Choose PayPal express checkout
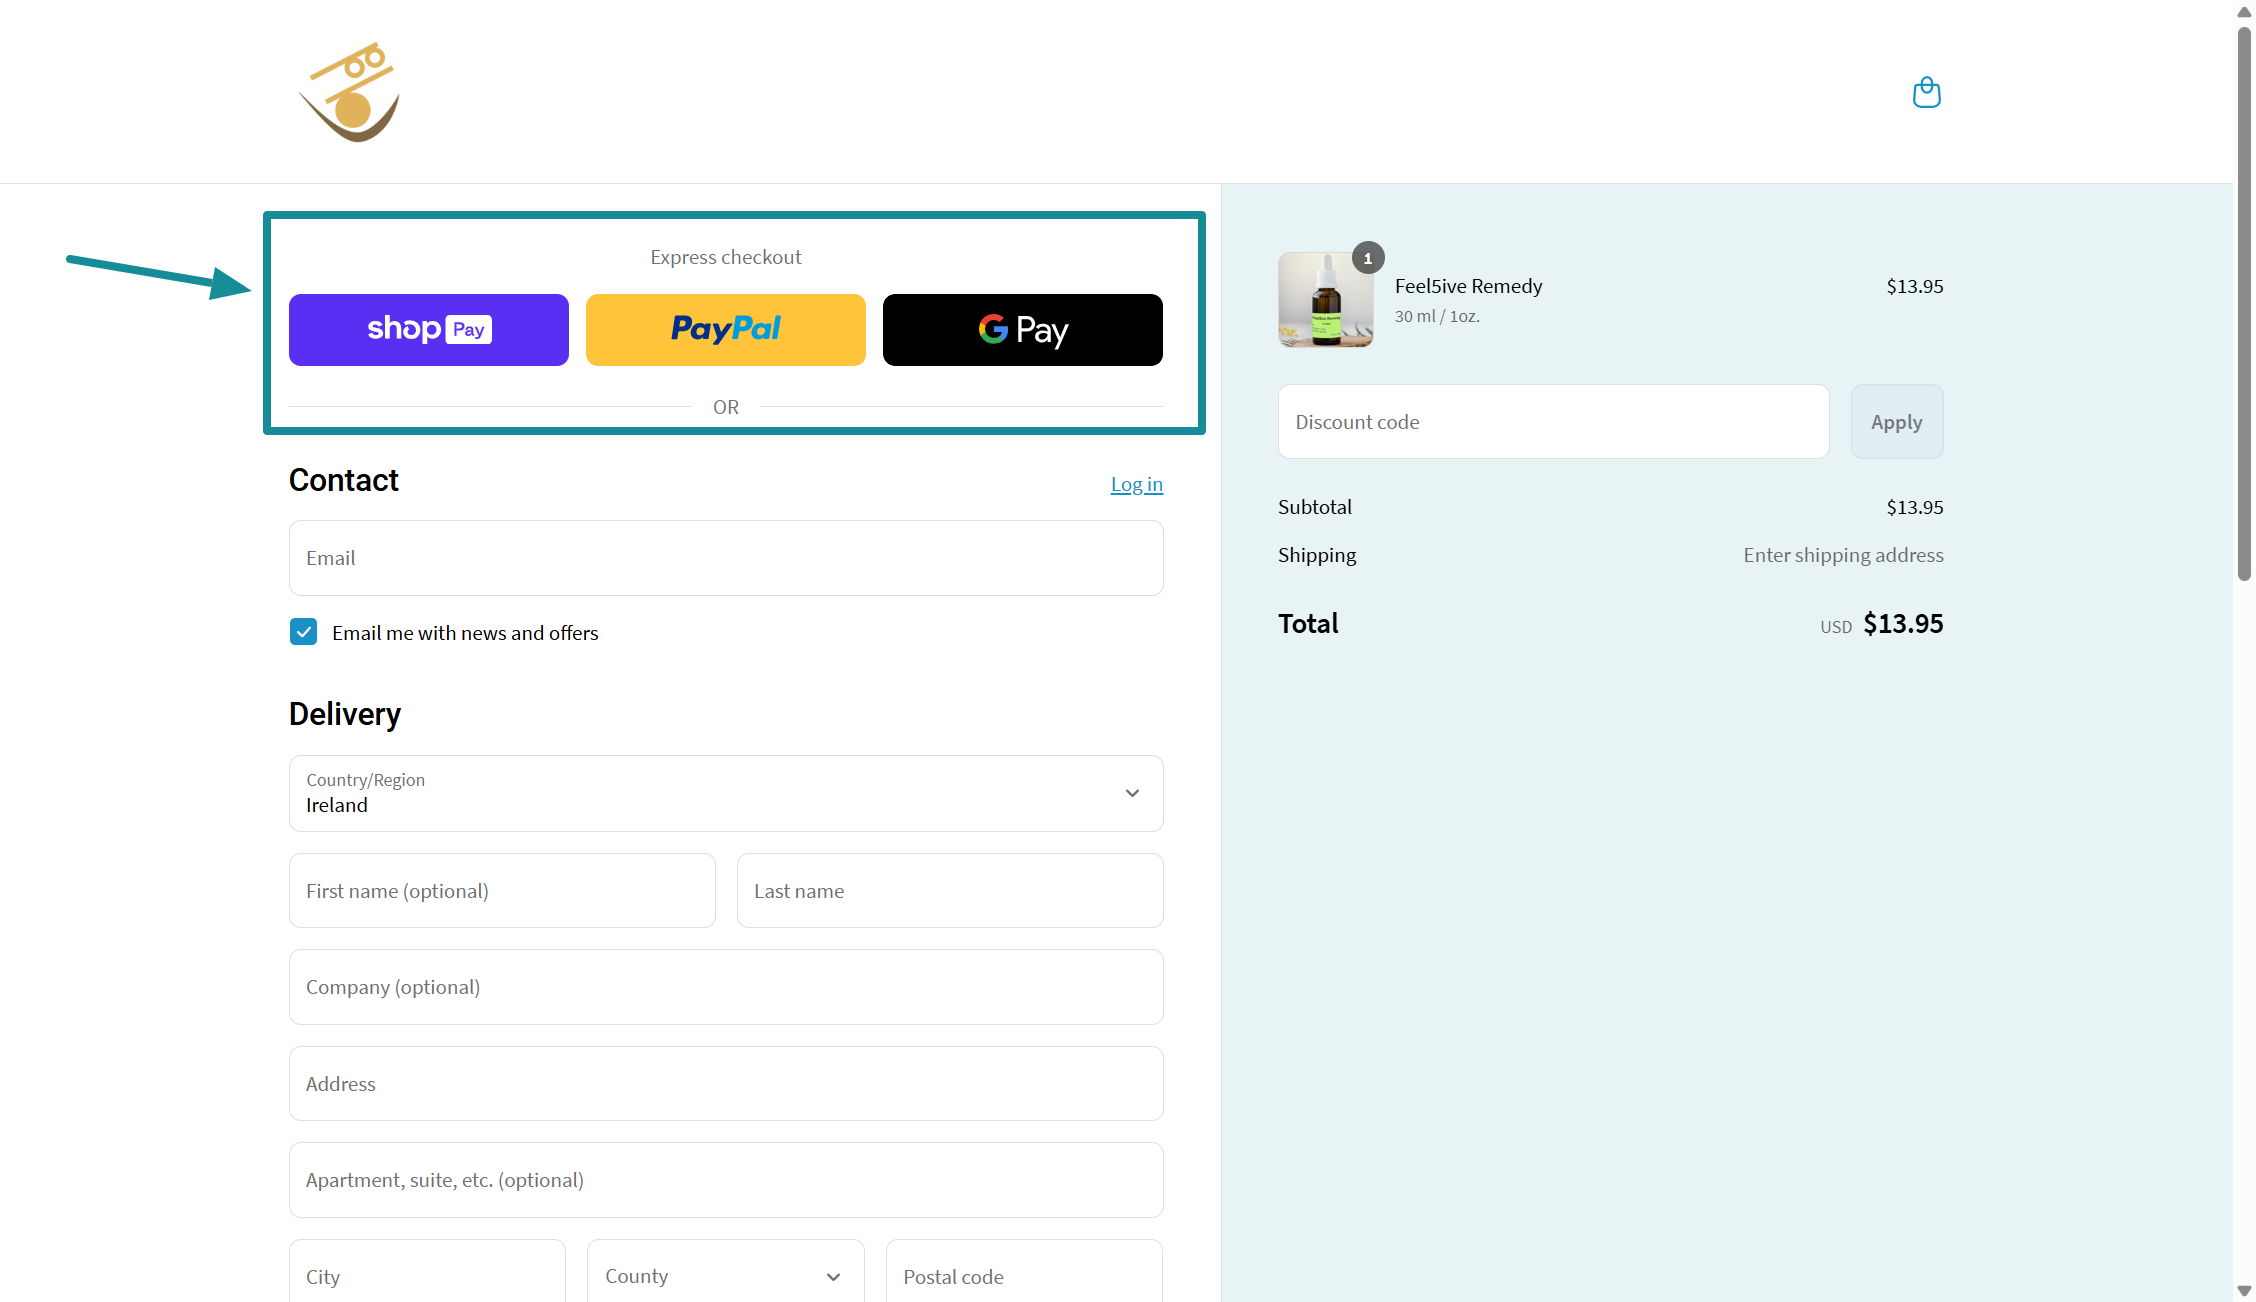Screen dimensions: 2256x1302 point(725,330)
